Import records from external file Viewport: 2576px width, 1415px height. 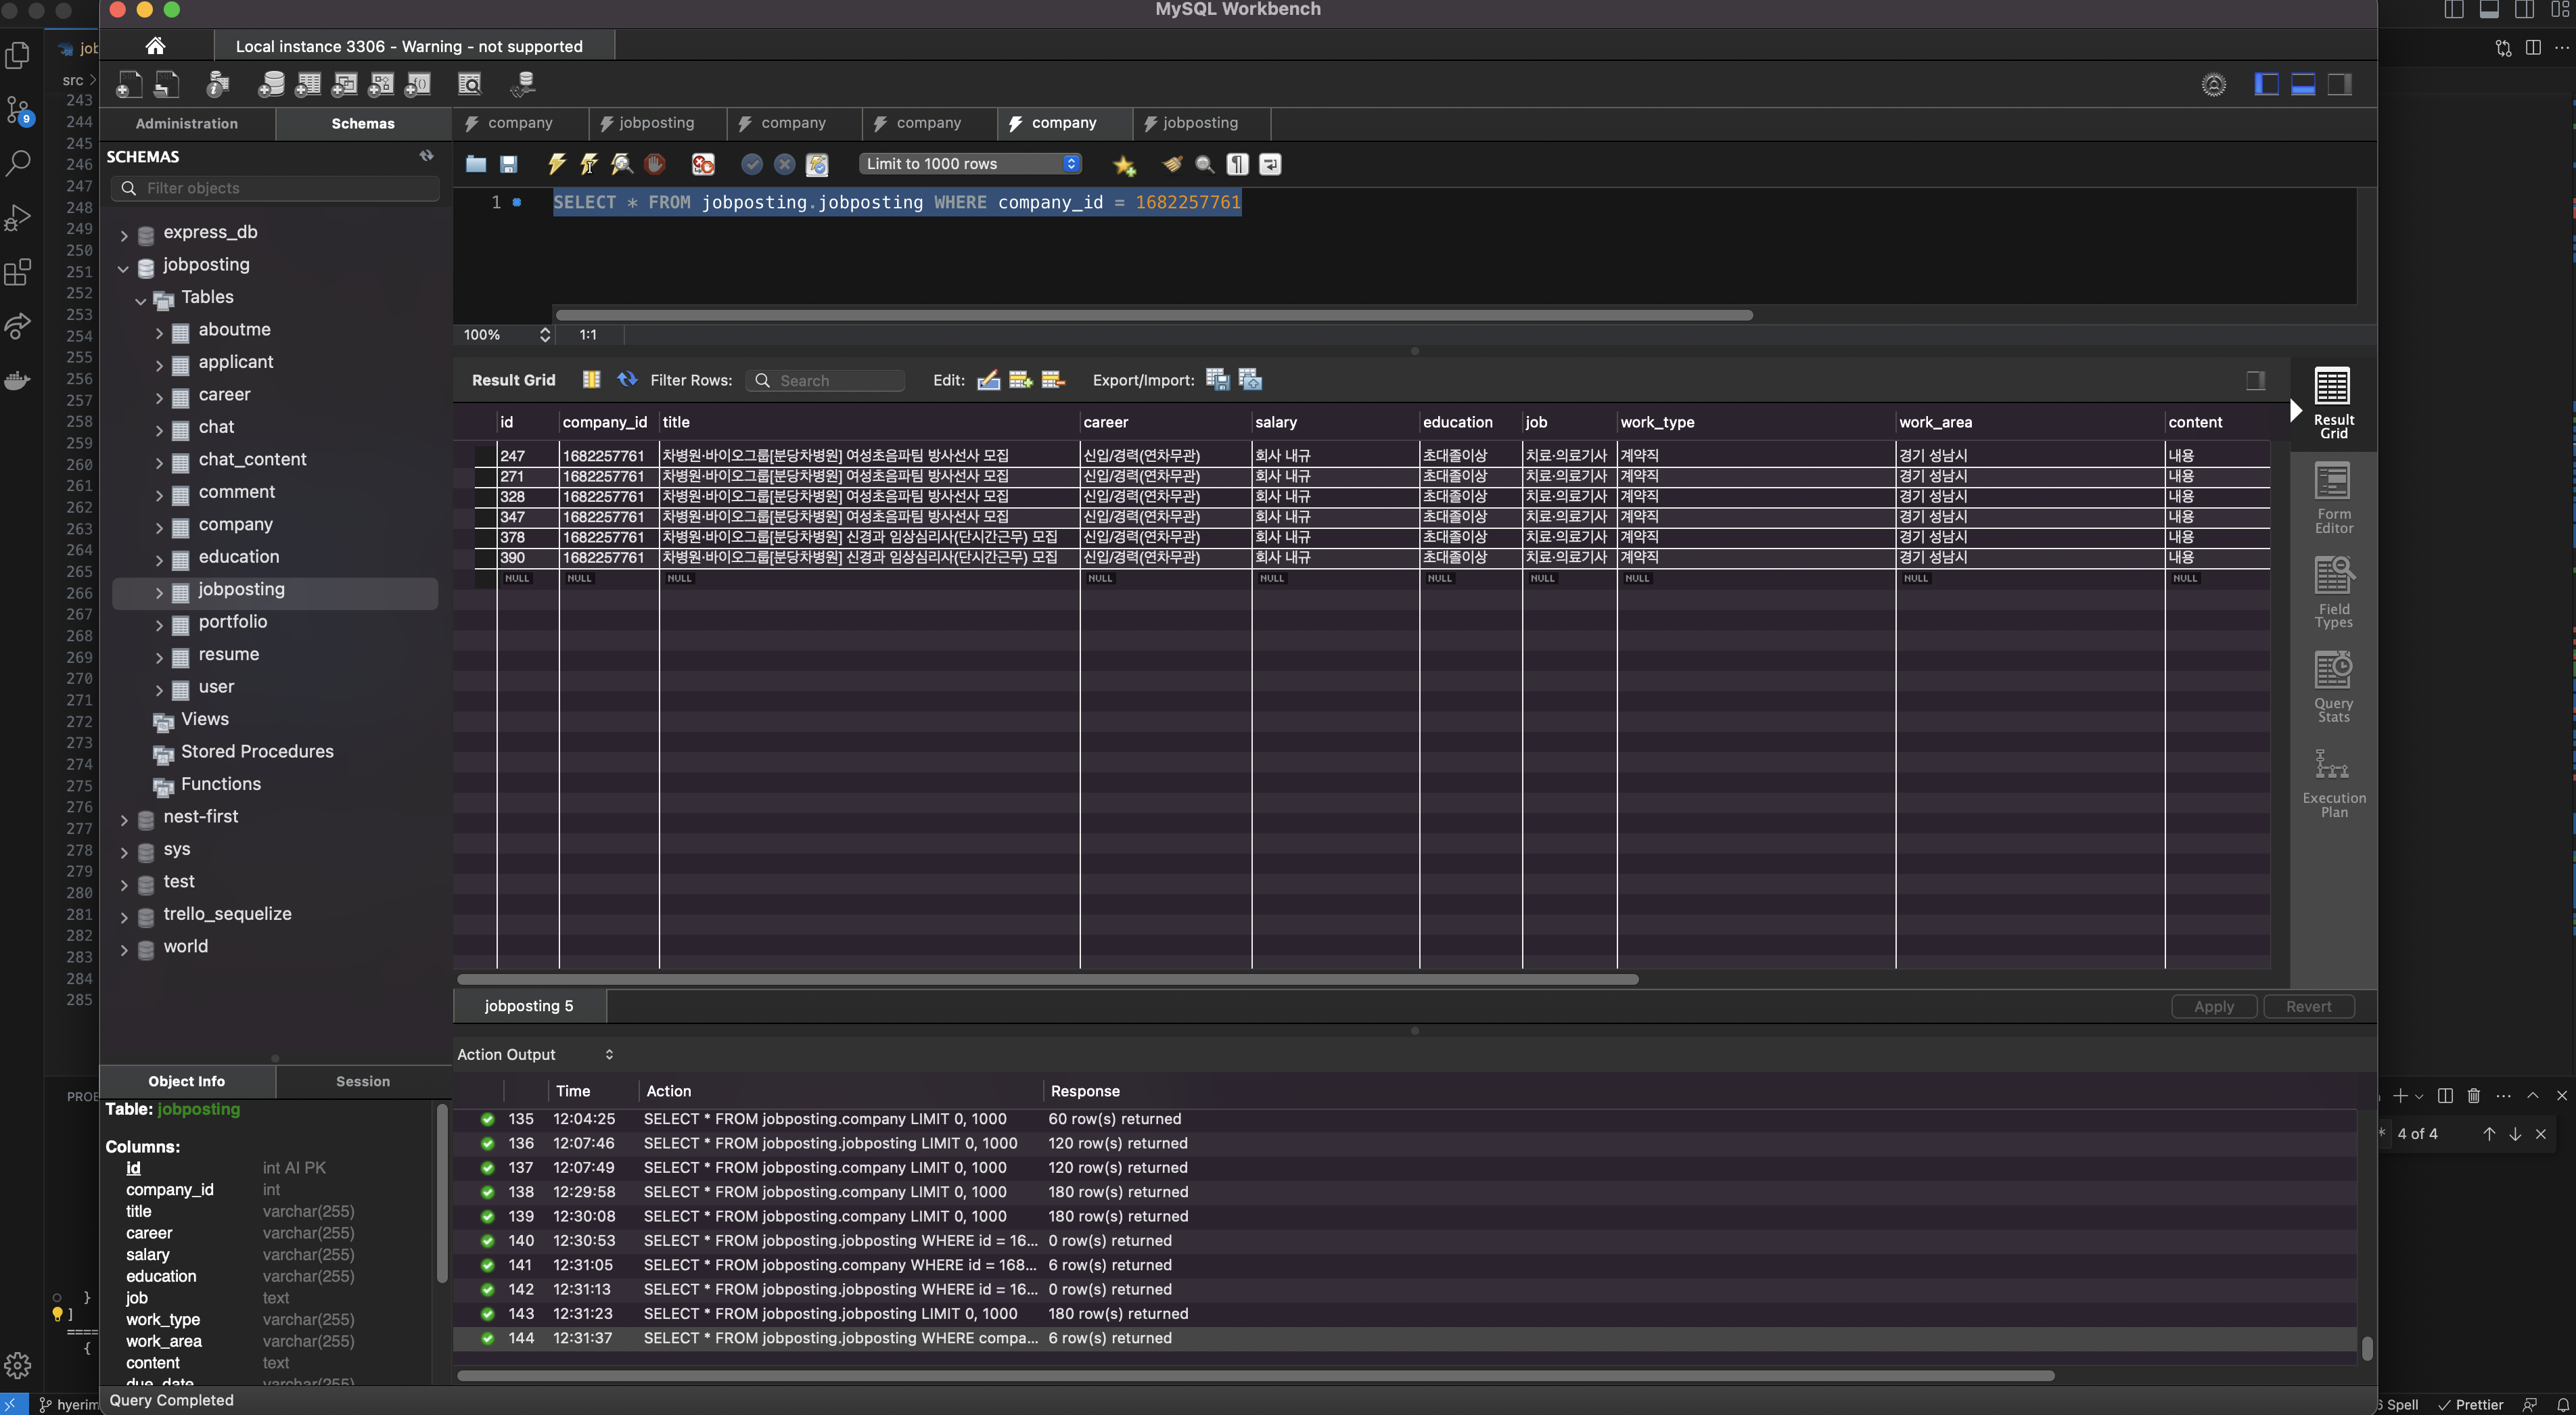pyautogui.click(x=1251, y=380)
